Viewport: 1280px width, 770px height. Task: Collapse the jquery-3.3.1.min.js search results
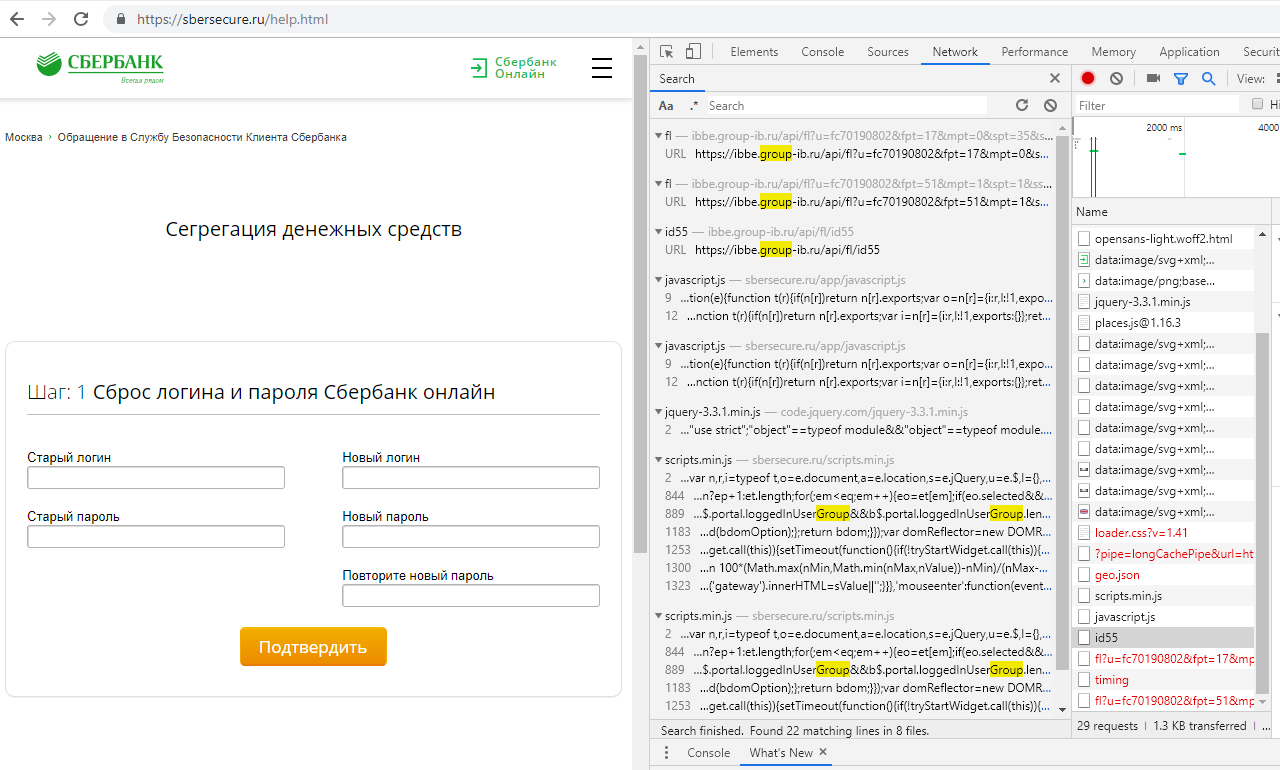point(658,412)
